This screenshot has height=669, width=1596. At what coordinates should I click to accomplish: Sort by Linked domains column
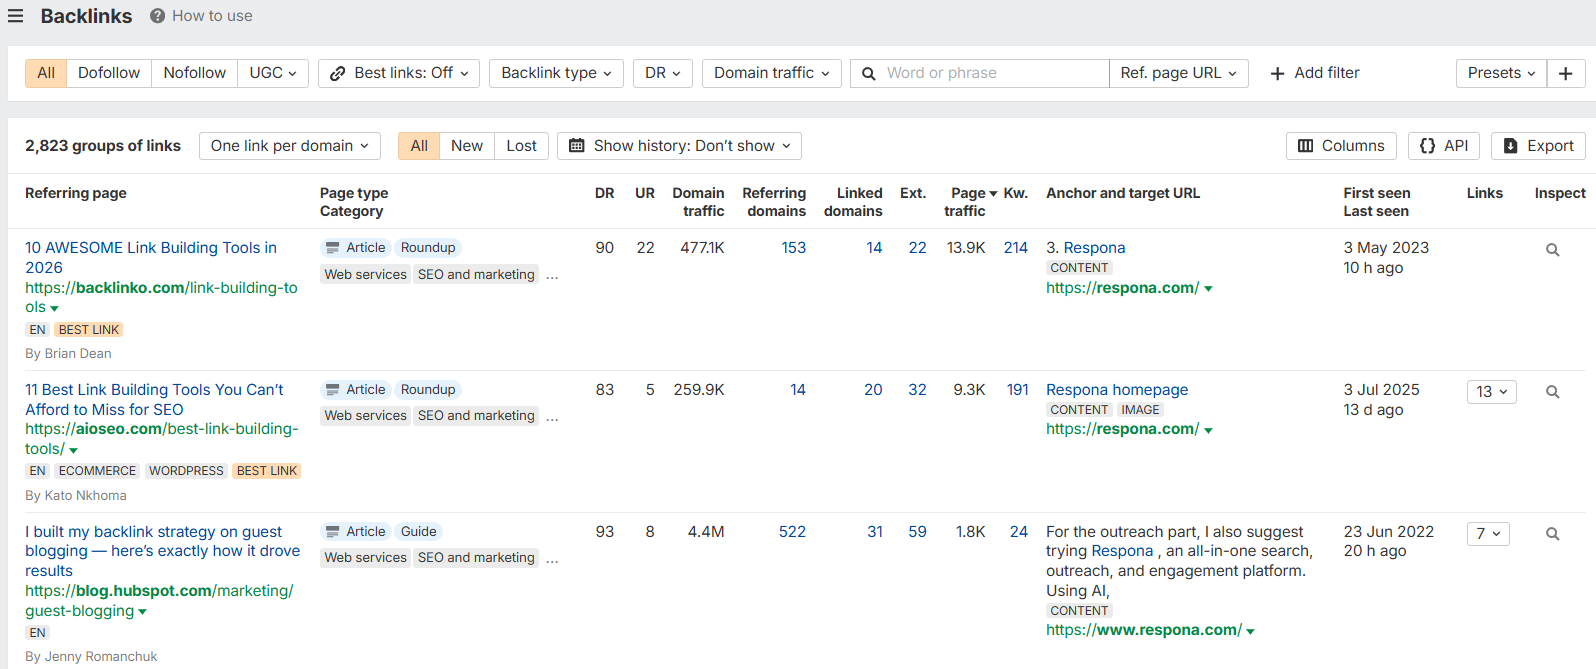pos(853,202)
